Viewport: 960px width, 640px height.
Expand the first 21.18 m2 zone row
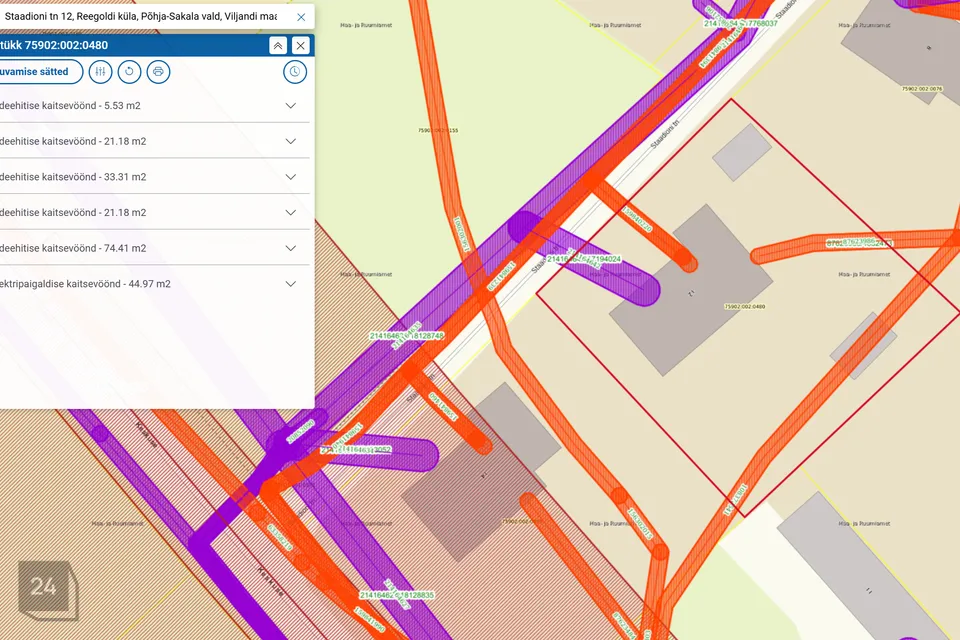(291, 141)
